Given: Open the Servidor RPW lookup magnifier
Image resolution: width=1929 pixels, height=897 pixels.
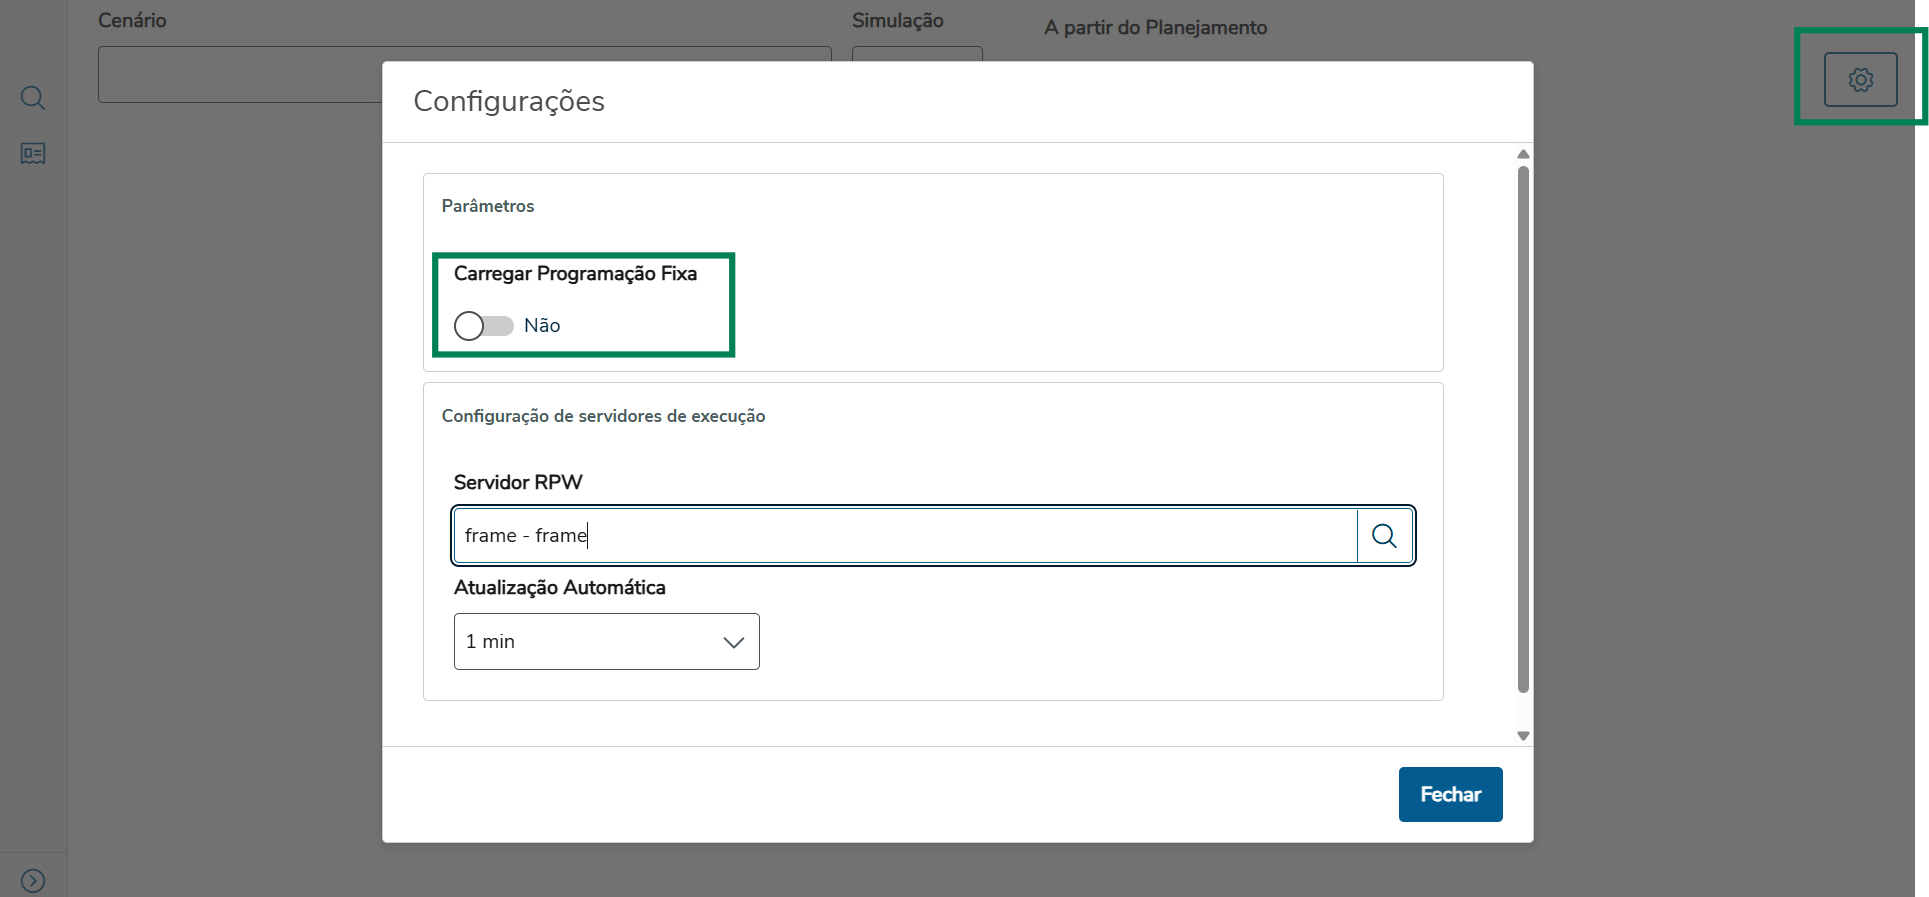Looking at the screenshot, I should (x=1384, y=536).
